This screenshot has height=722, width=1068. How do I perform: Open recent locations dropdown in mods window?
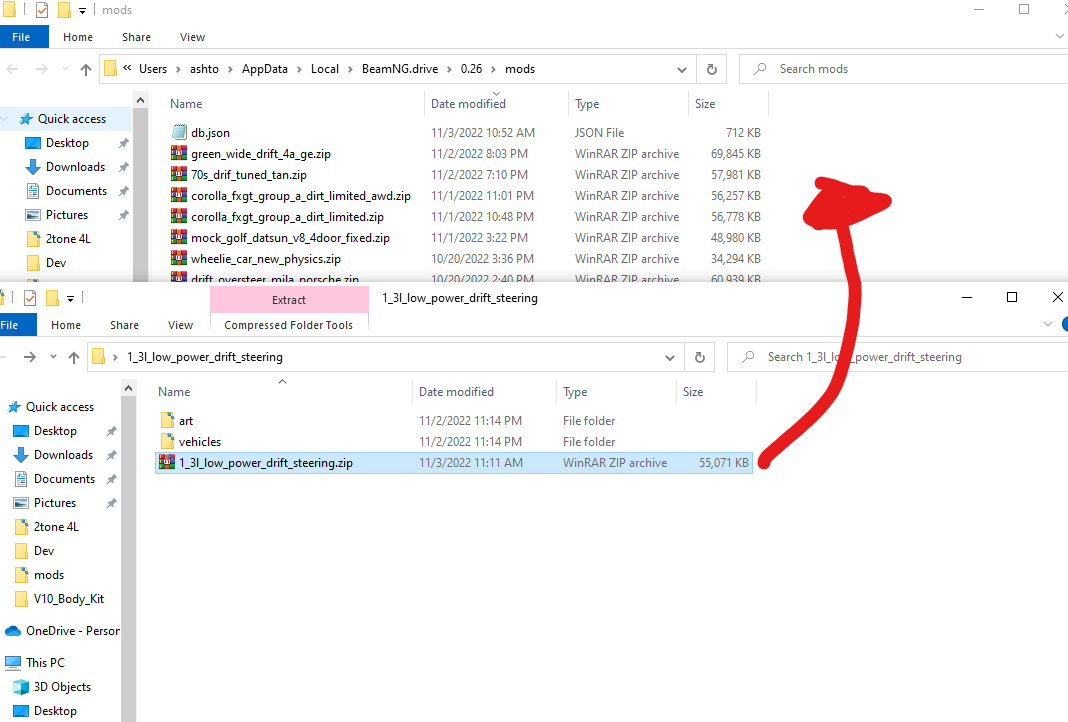65,69
